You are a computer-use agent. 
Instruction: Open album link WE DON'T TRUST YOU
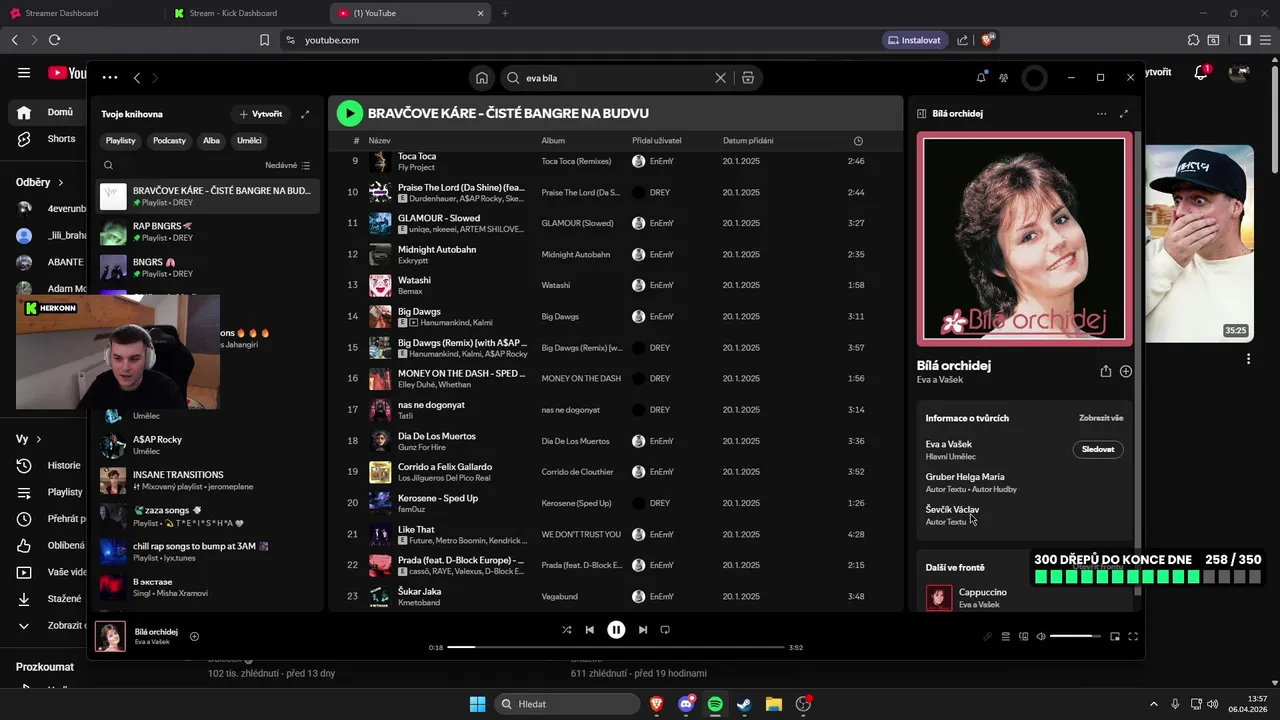[x=581, y=534]
